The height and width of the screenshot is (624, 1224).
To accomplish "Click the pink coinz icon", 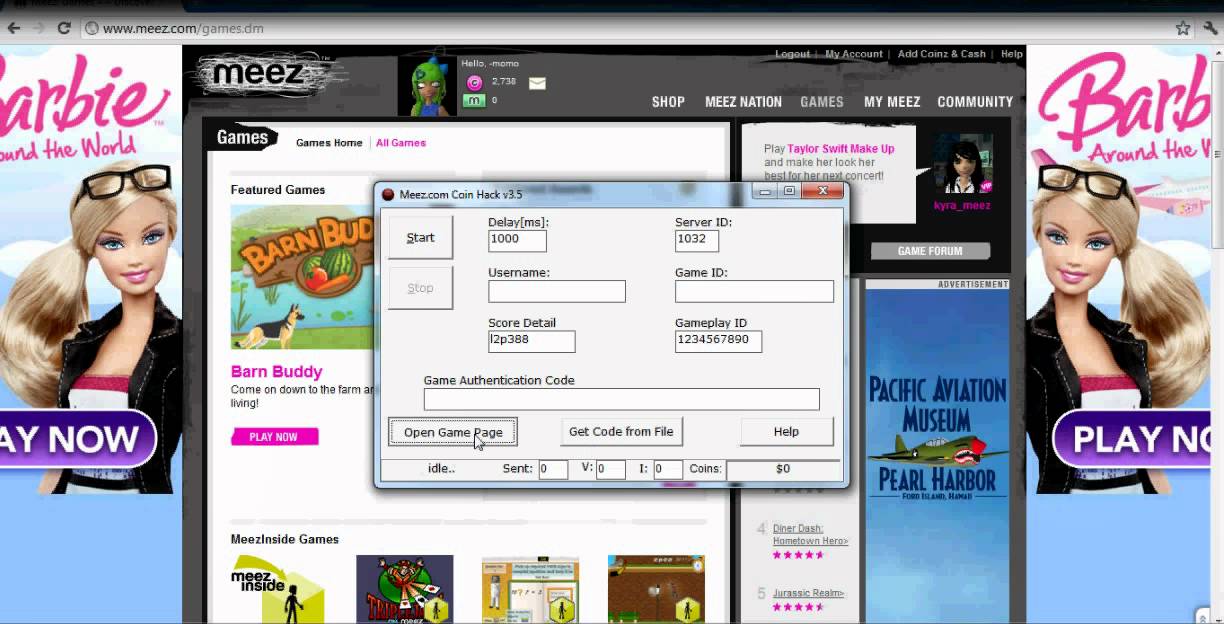I will point(474,82).
